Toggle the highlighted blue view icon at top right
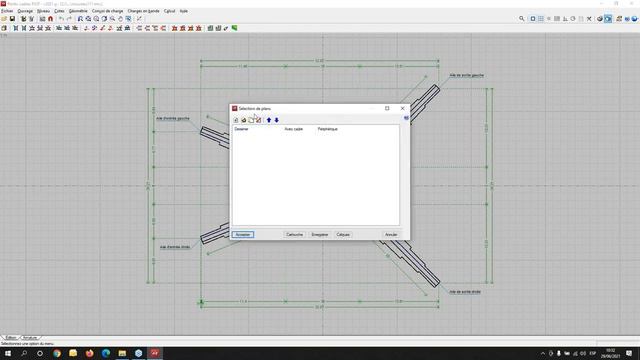The height and width of the screenshot is (360, 640). click(x=608, y=19)
